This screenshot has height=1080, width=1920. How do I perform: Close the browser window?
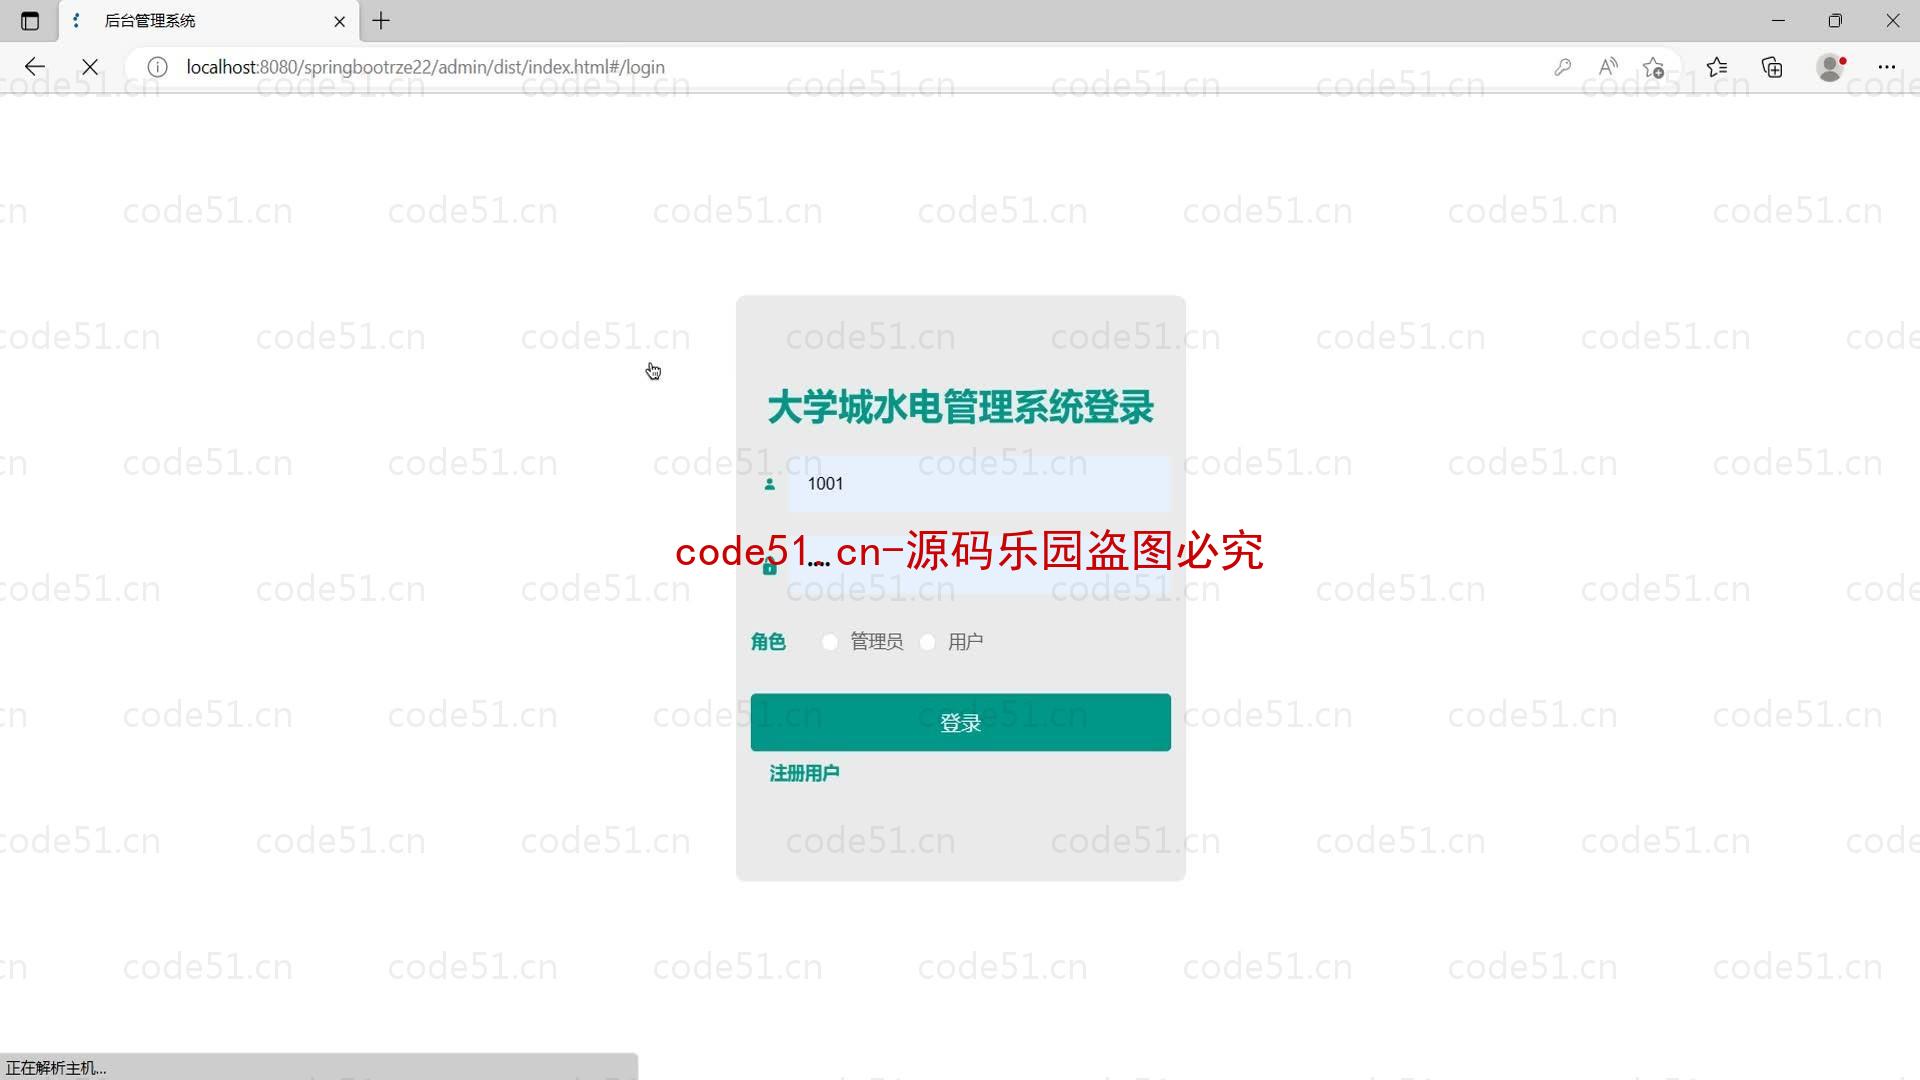1893,21
